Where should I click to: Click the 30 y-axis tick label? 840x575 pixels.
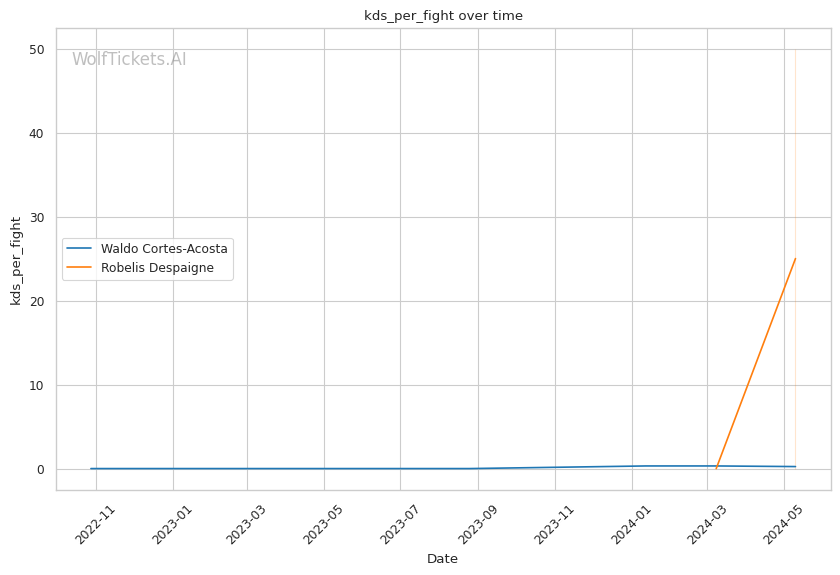click(x=37, y=218)
